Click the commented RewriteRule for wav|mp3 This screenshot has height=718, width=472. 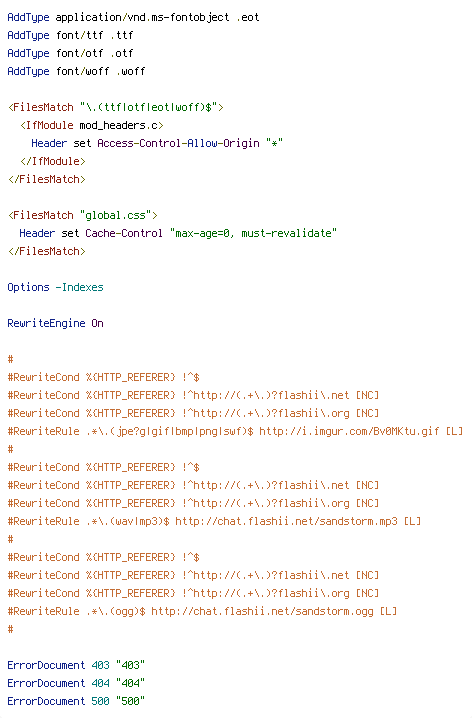point(214,521)
